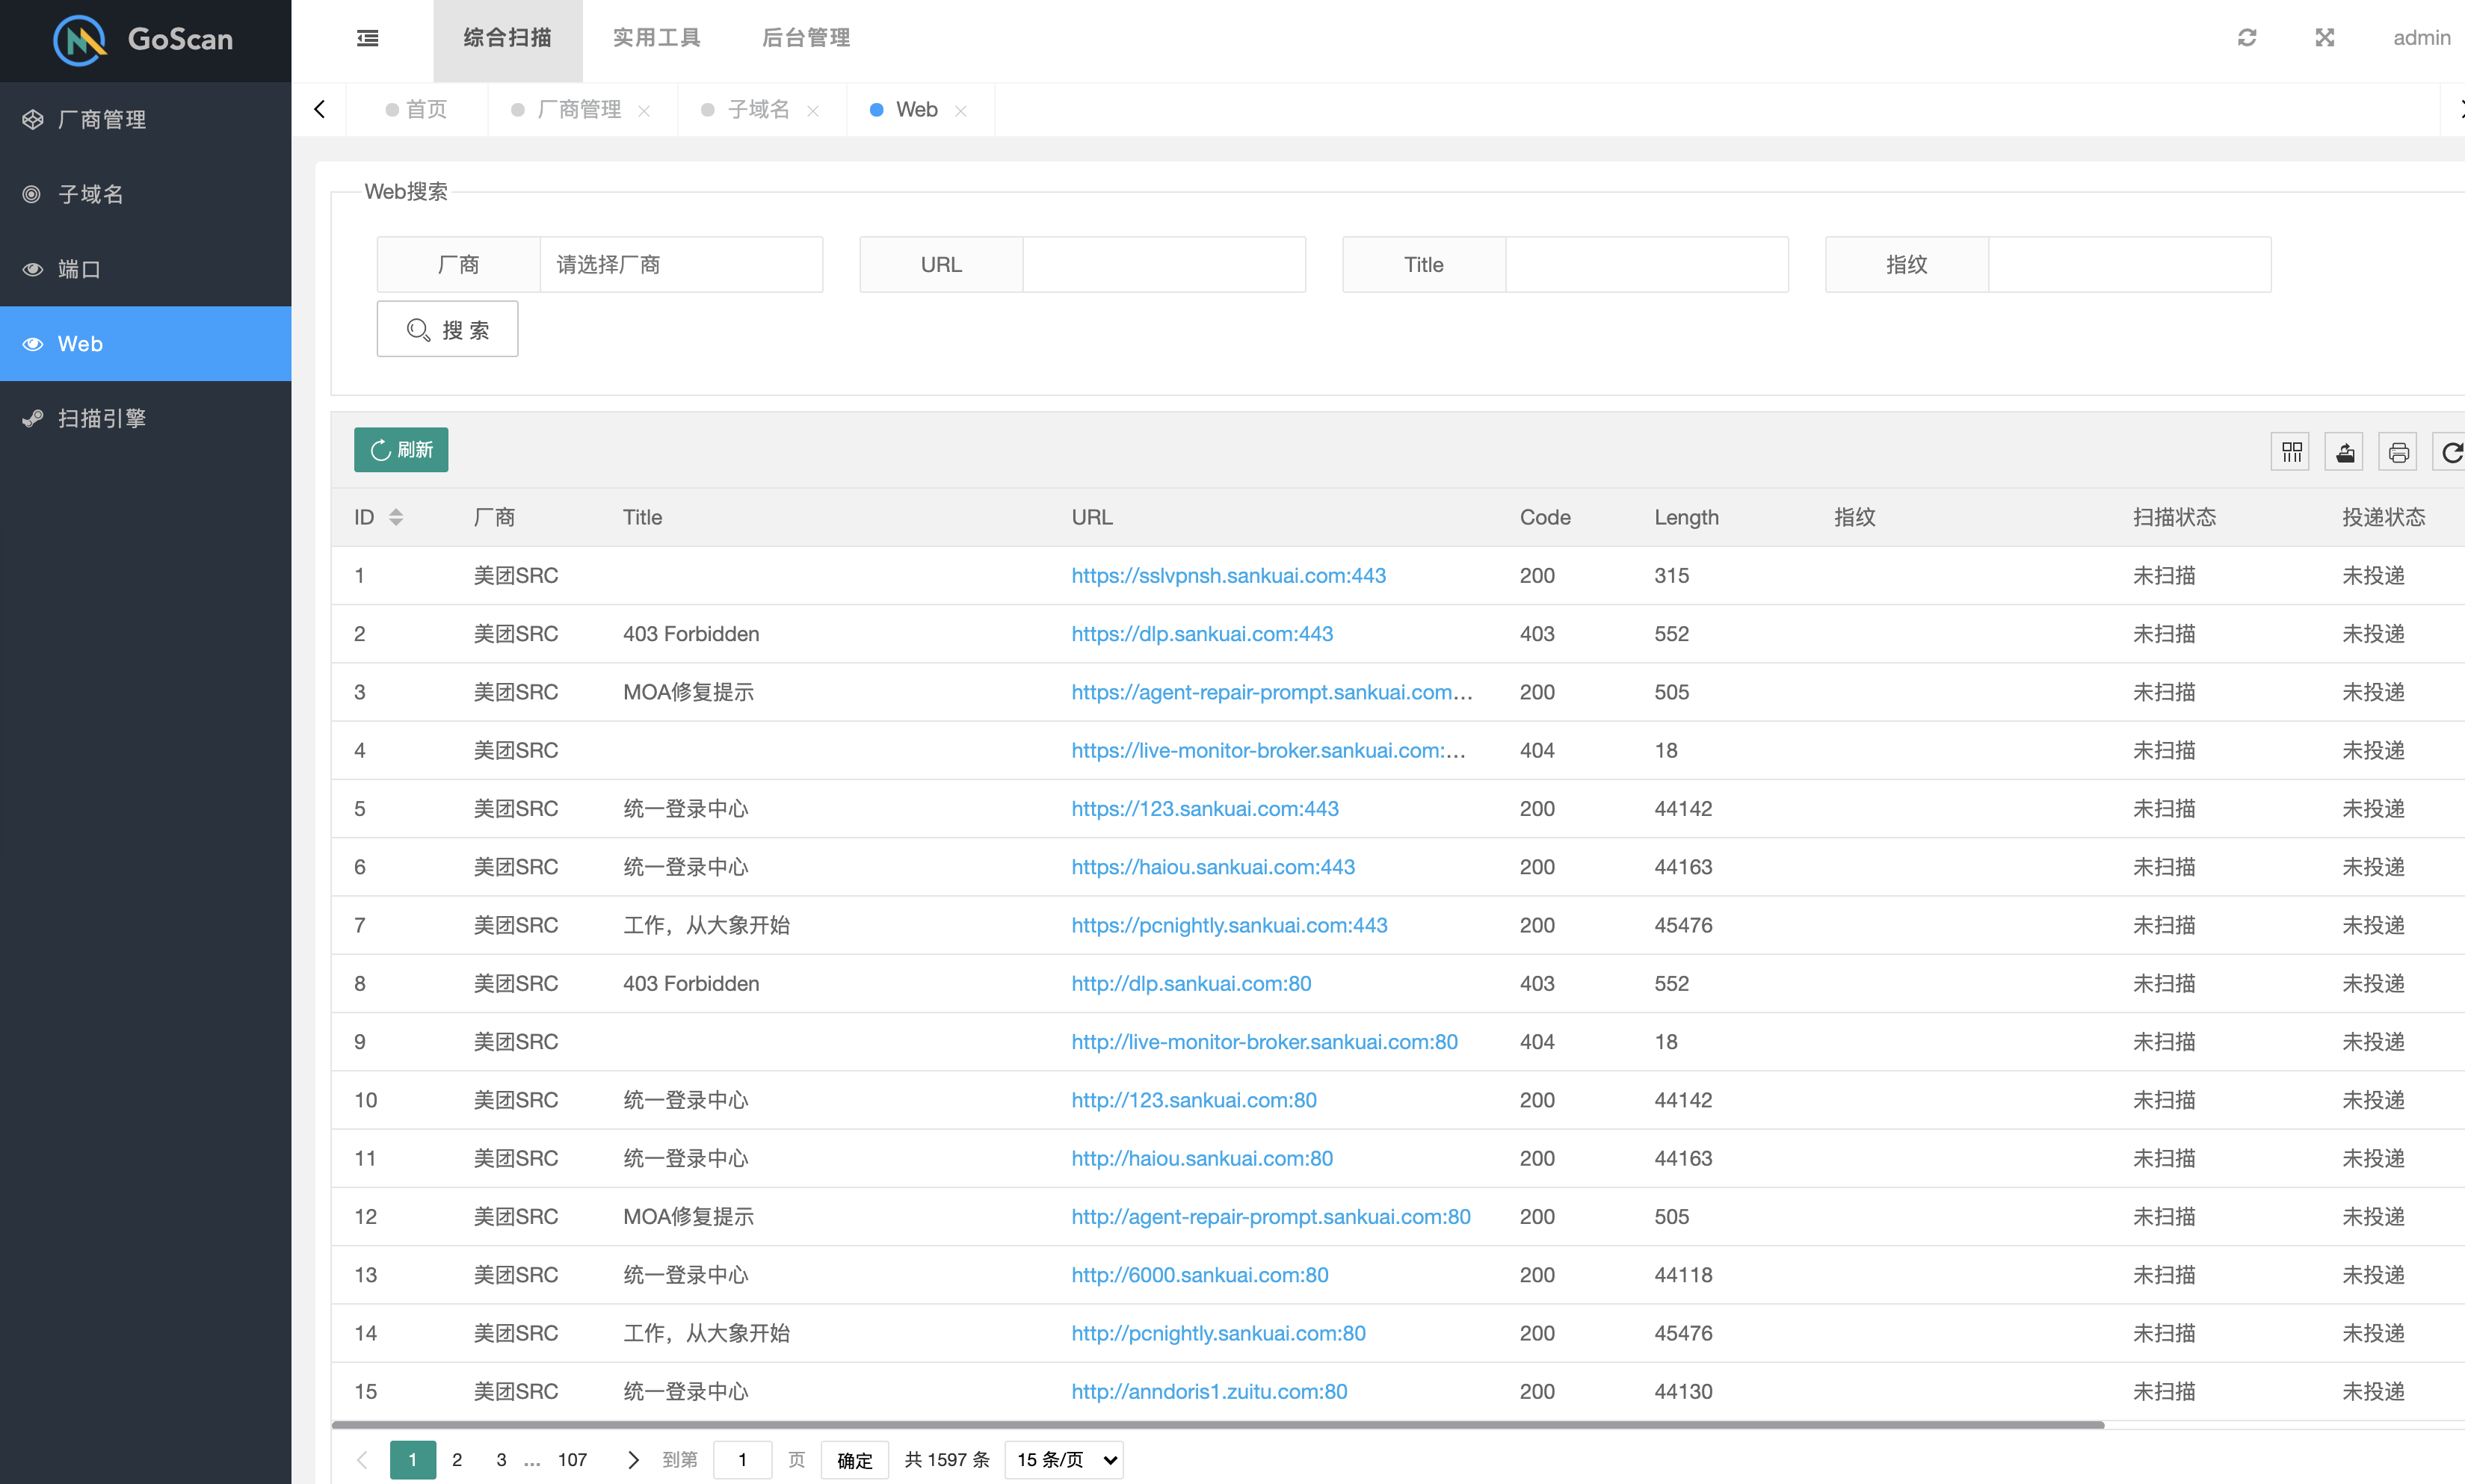Click the Length column header
Screen dimensions: 2465x1484
point(1686,517)
